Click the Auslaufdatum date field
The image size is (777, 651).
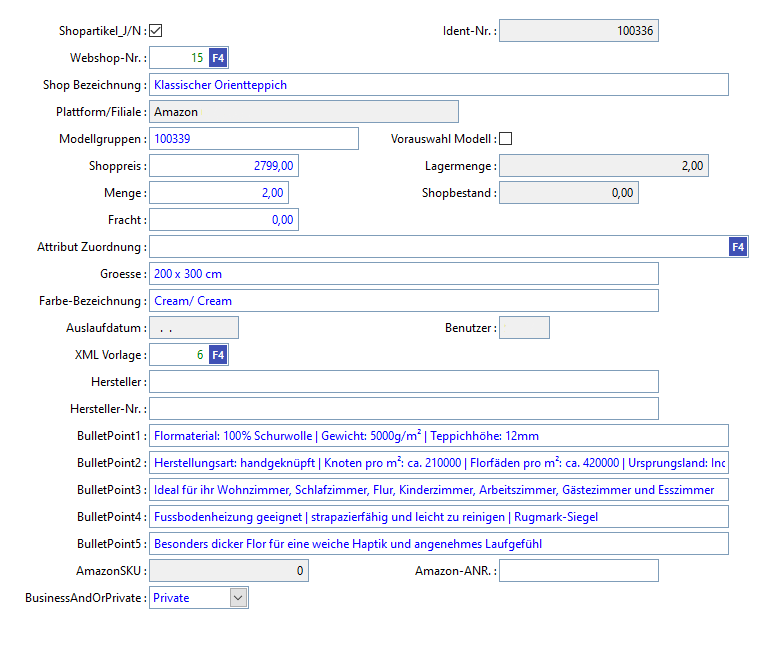coord(194,328)
